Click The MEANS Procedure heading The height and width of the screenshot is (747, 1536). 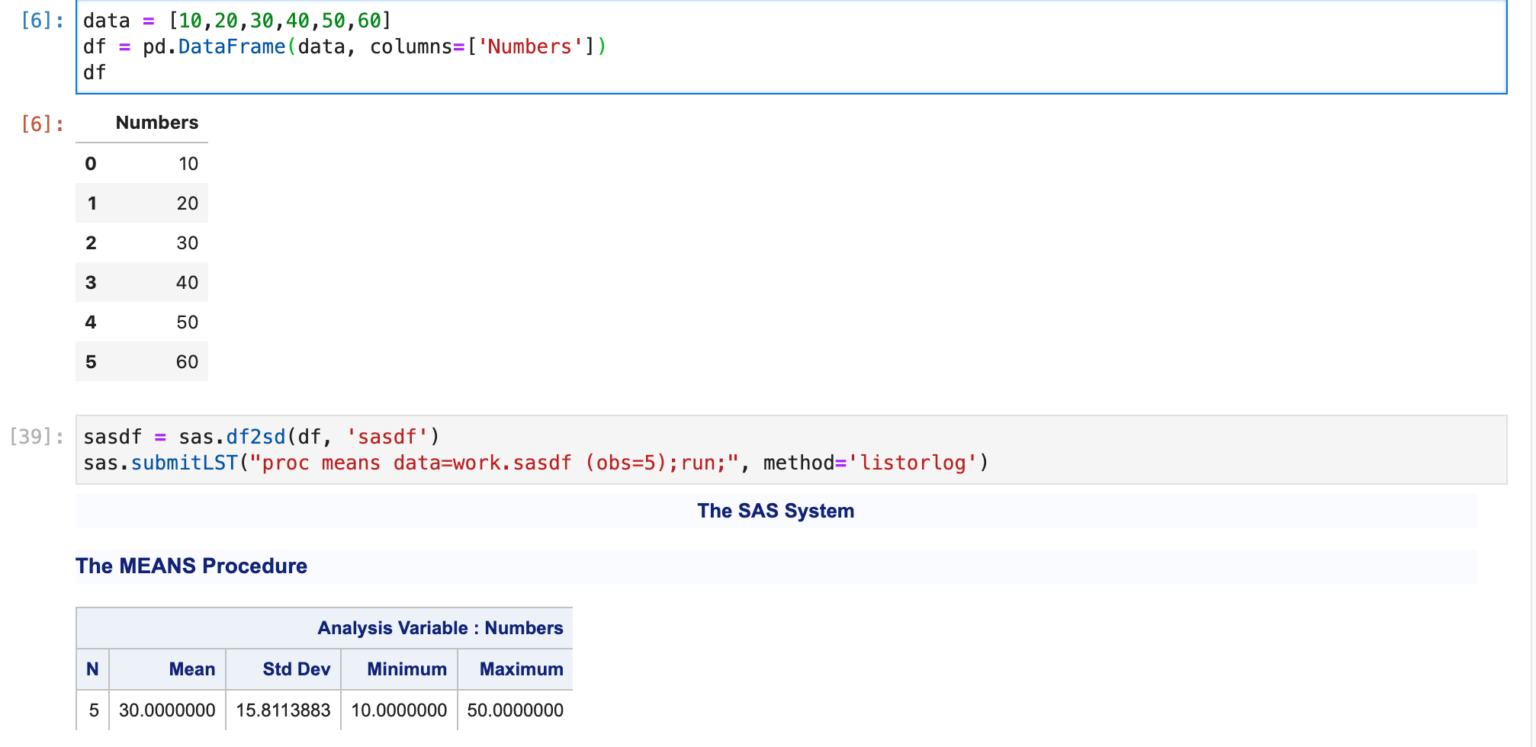(191, 566)
